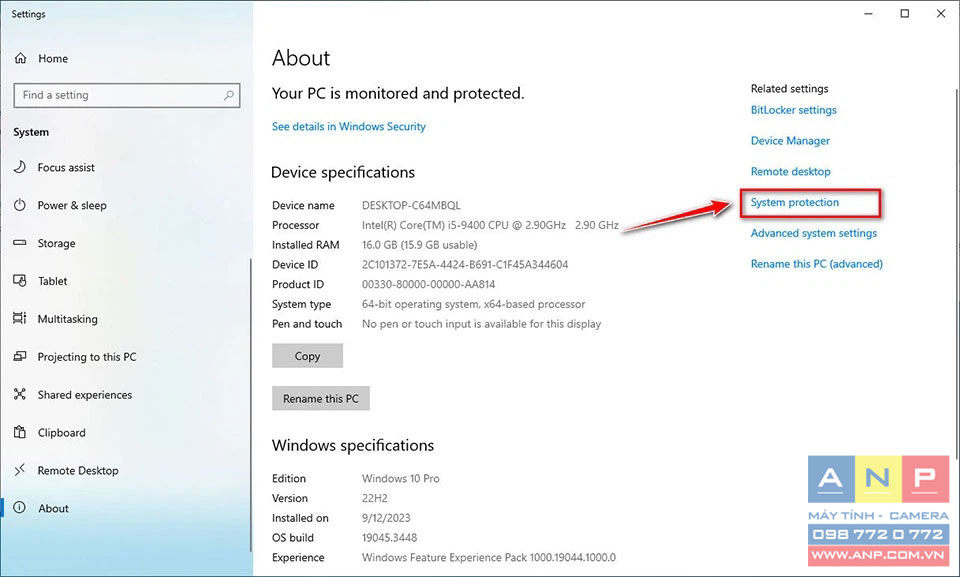Click the Tablet icon in sidebar
This screenshot has width=960, height=577.
(20, 281)
